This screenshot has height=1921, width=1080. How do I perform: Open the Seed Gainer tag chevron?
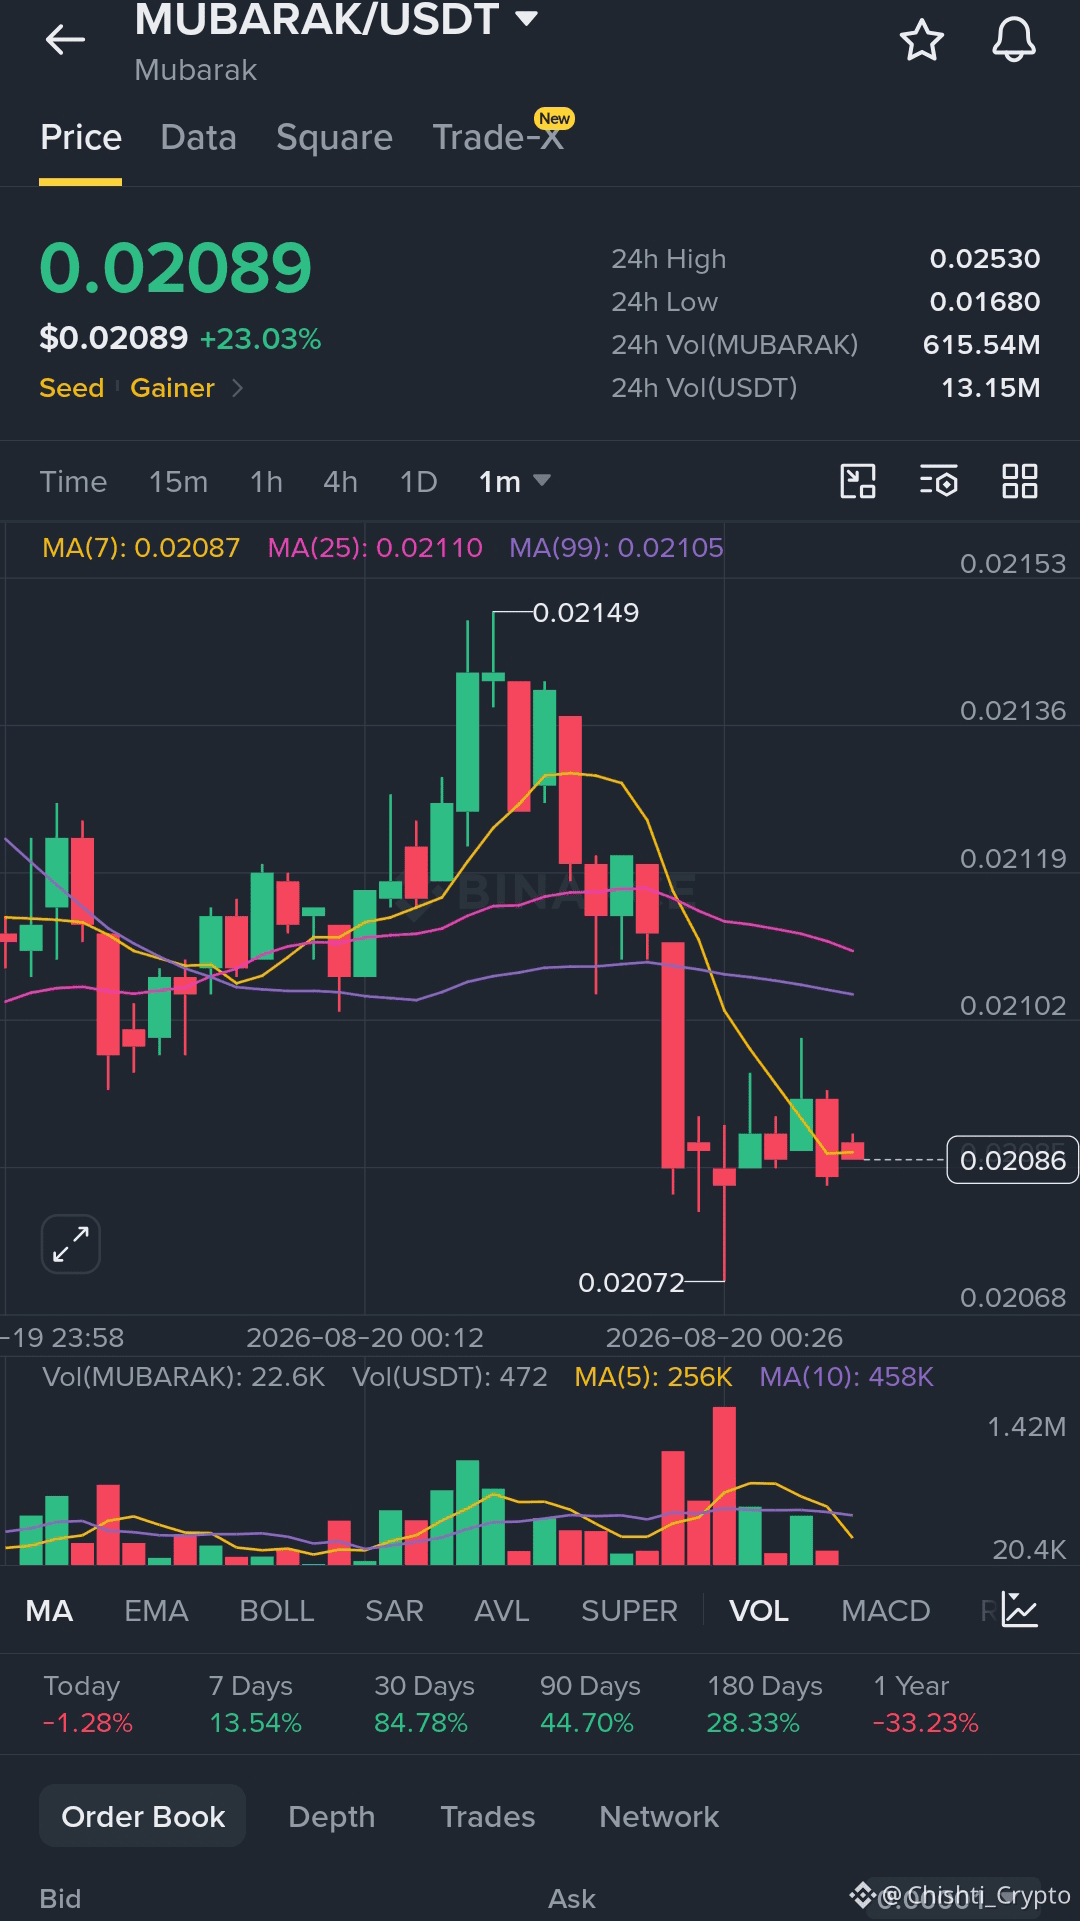[x=237, y=388]
